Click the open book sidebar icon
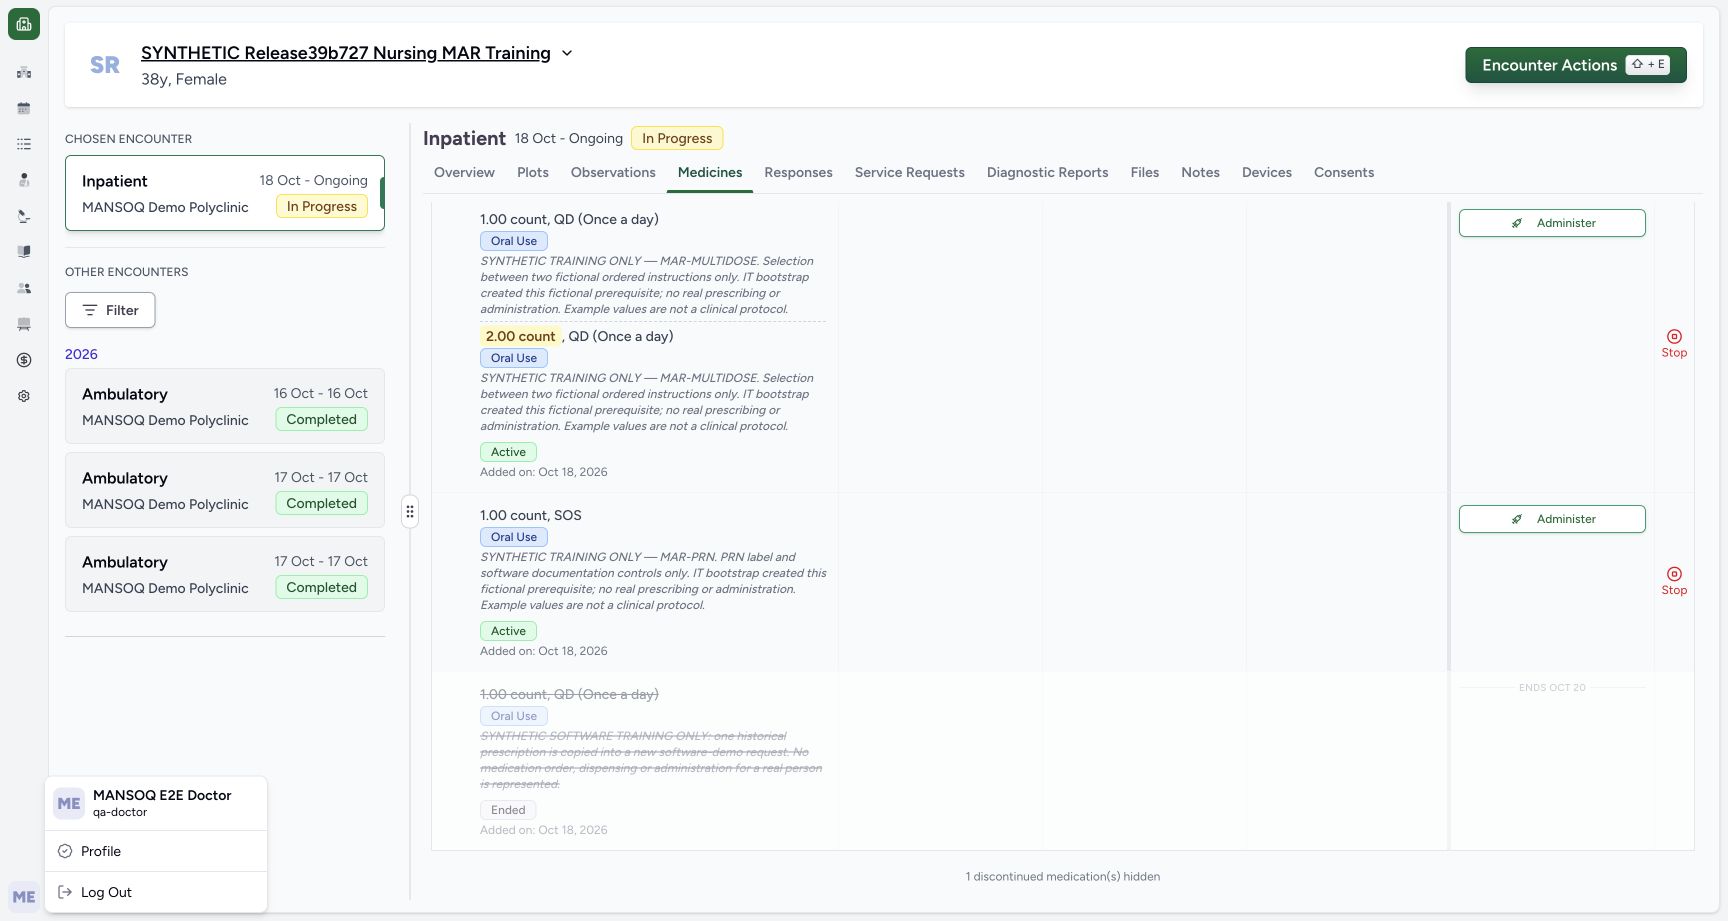The image size is (1728, 921). pos(24,252)
